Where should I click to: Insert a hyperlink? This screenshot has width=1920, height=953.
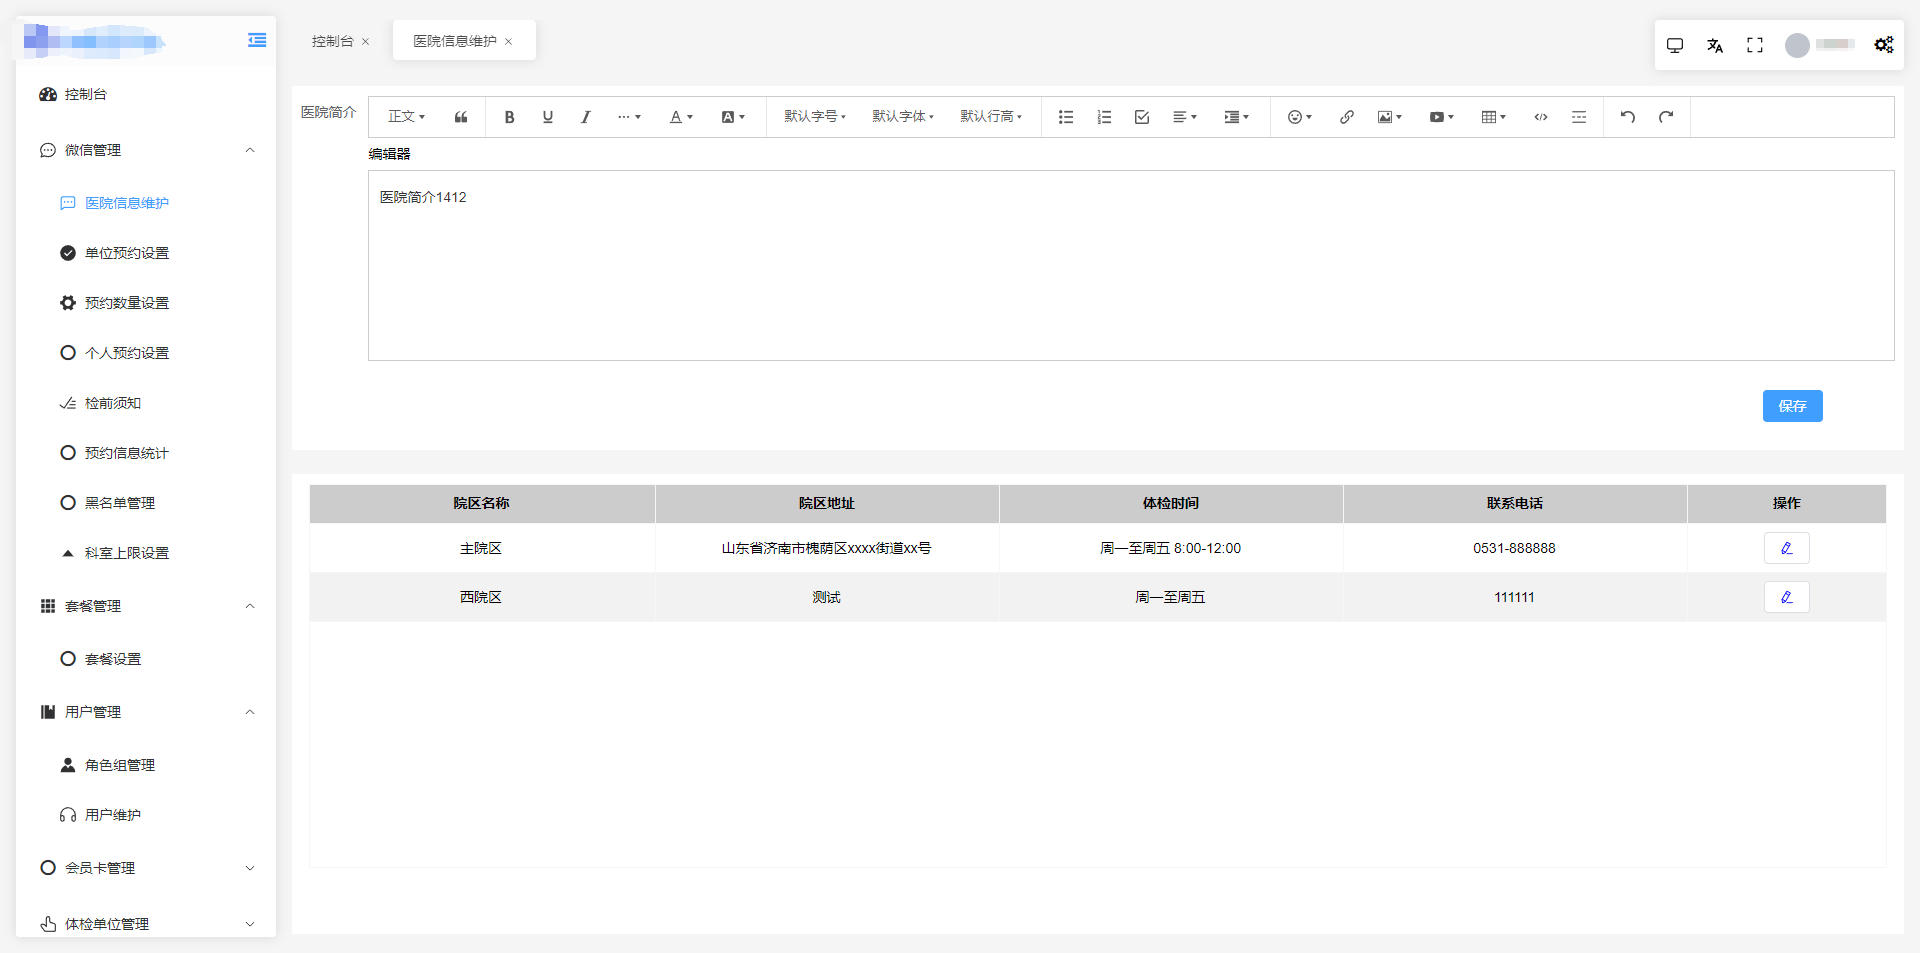pyautogui.click(x=1347, y=117)
